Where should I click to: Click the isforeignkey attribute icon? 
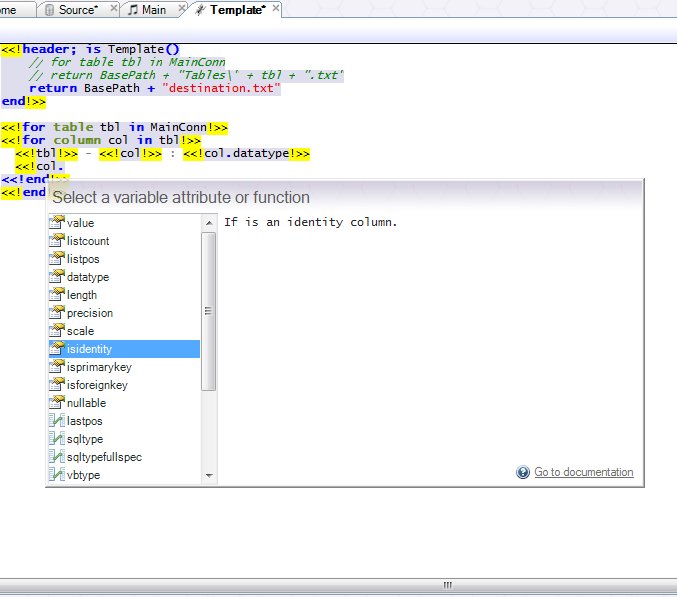(57, 385)
